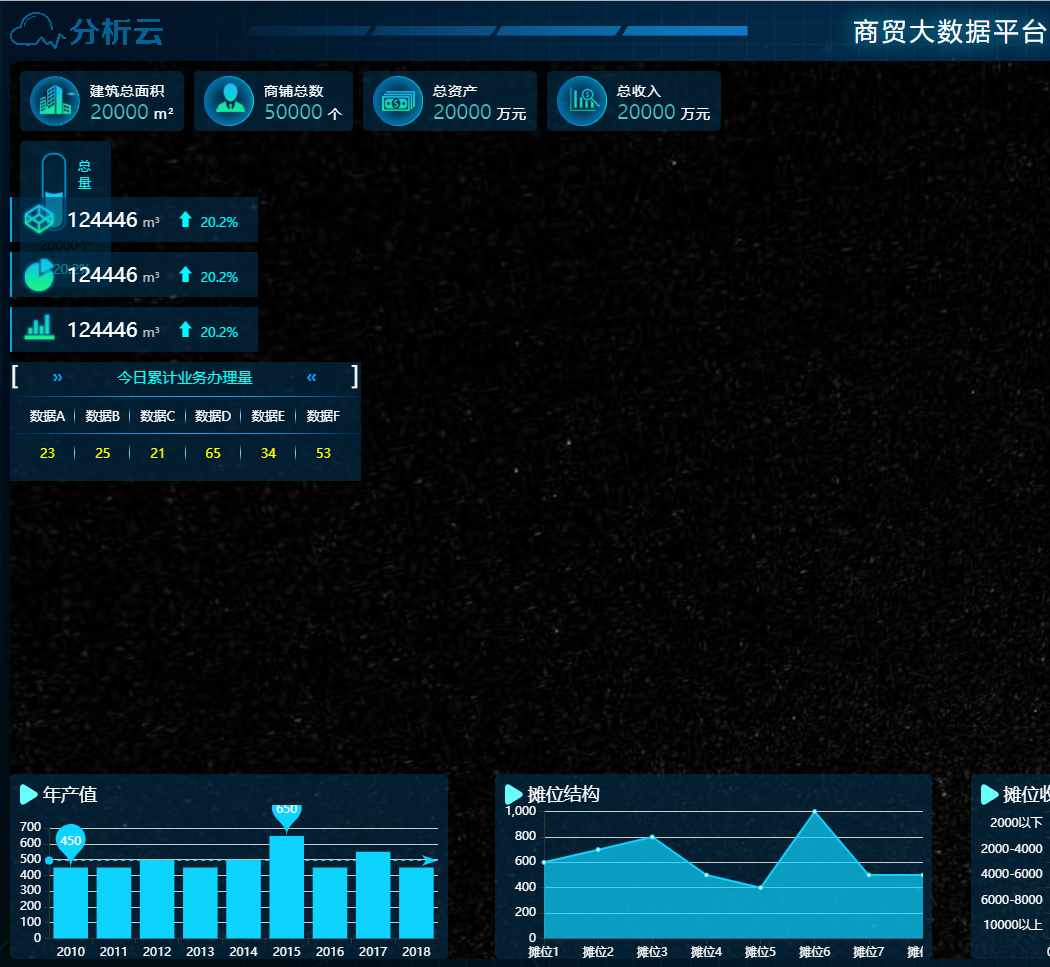Click the value 34 under 数据E
The image size is (1050, 967).
coord(269,453)
